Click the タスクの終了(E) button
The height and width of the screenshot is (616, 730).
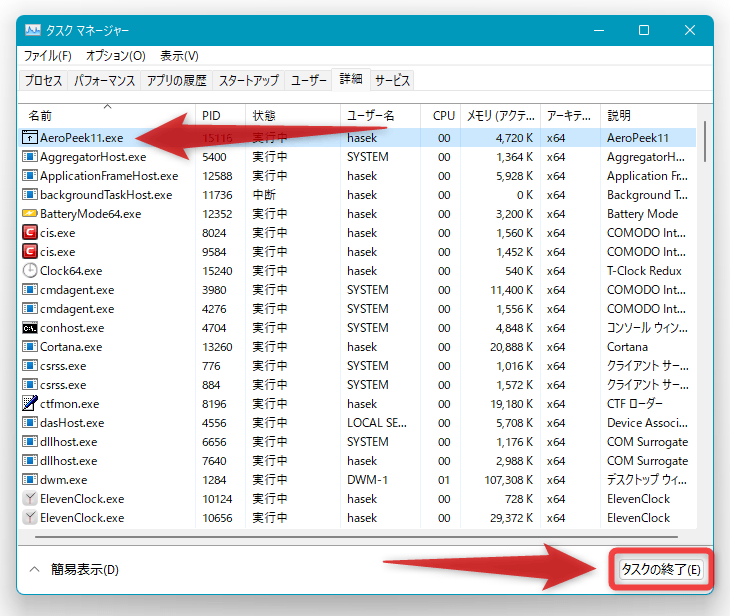tap(661, 569)
